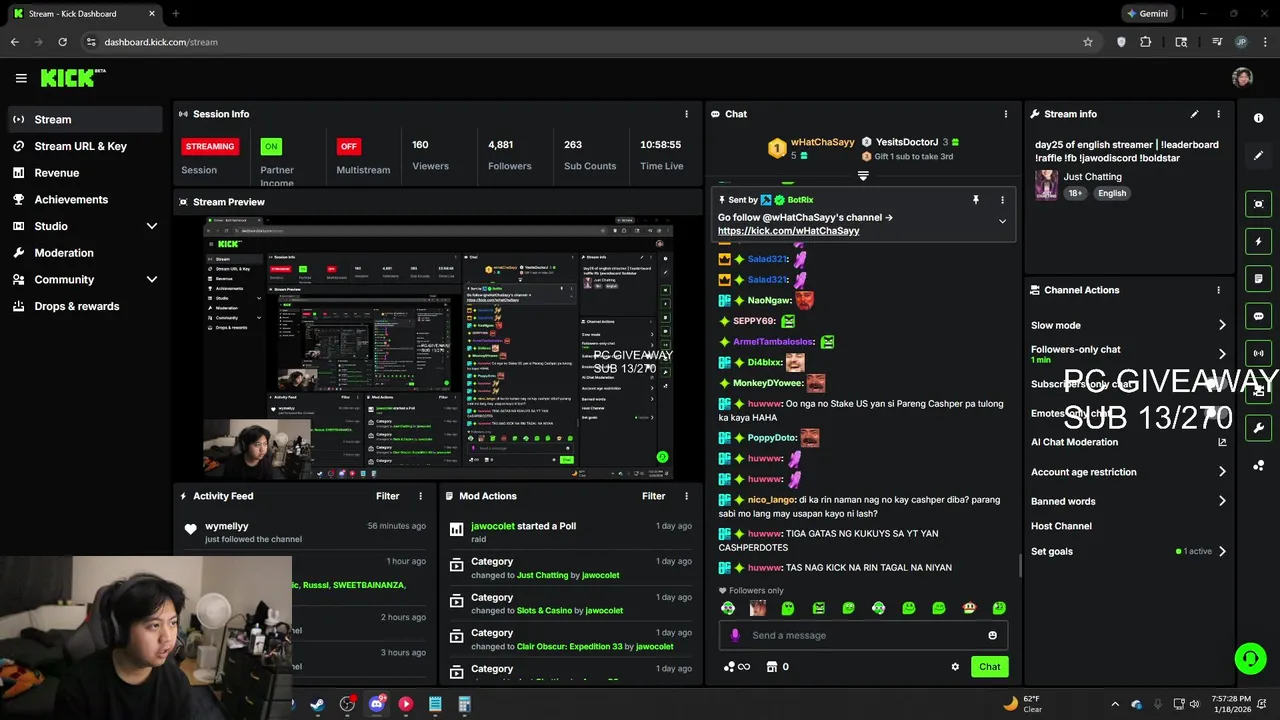
Task: Open the emoji picker in message box
Action: pos(992,635)
